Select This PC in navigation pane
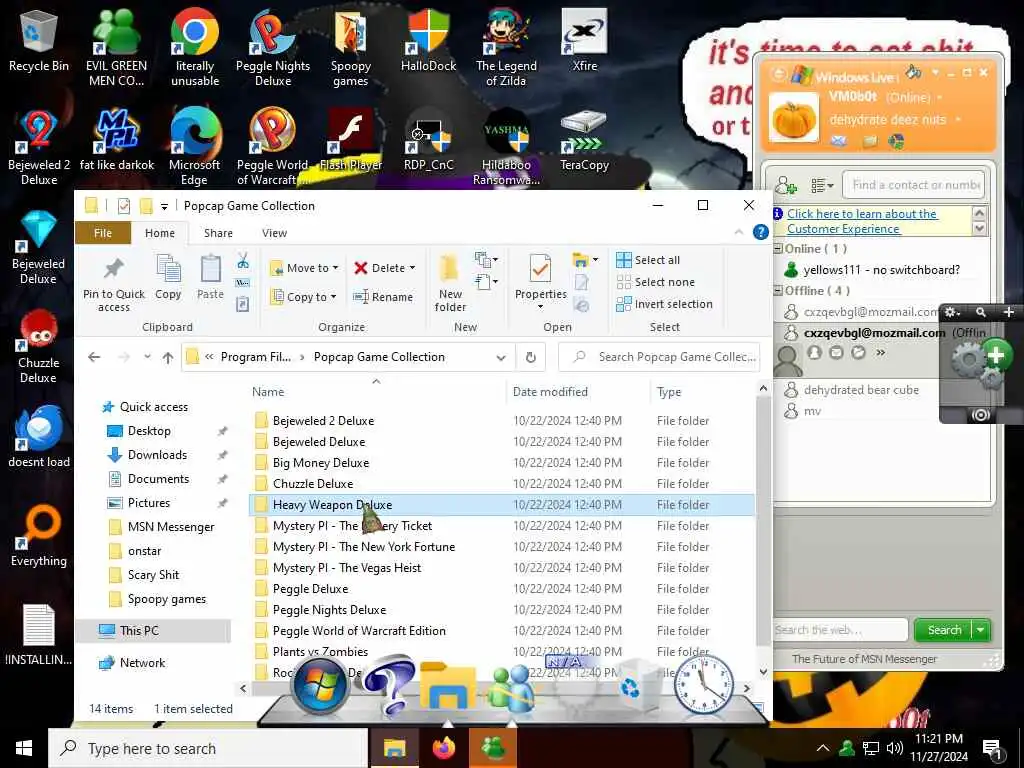This screenshot has height=768, width=1024. click(138, 631)
